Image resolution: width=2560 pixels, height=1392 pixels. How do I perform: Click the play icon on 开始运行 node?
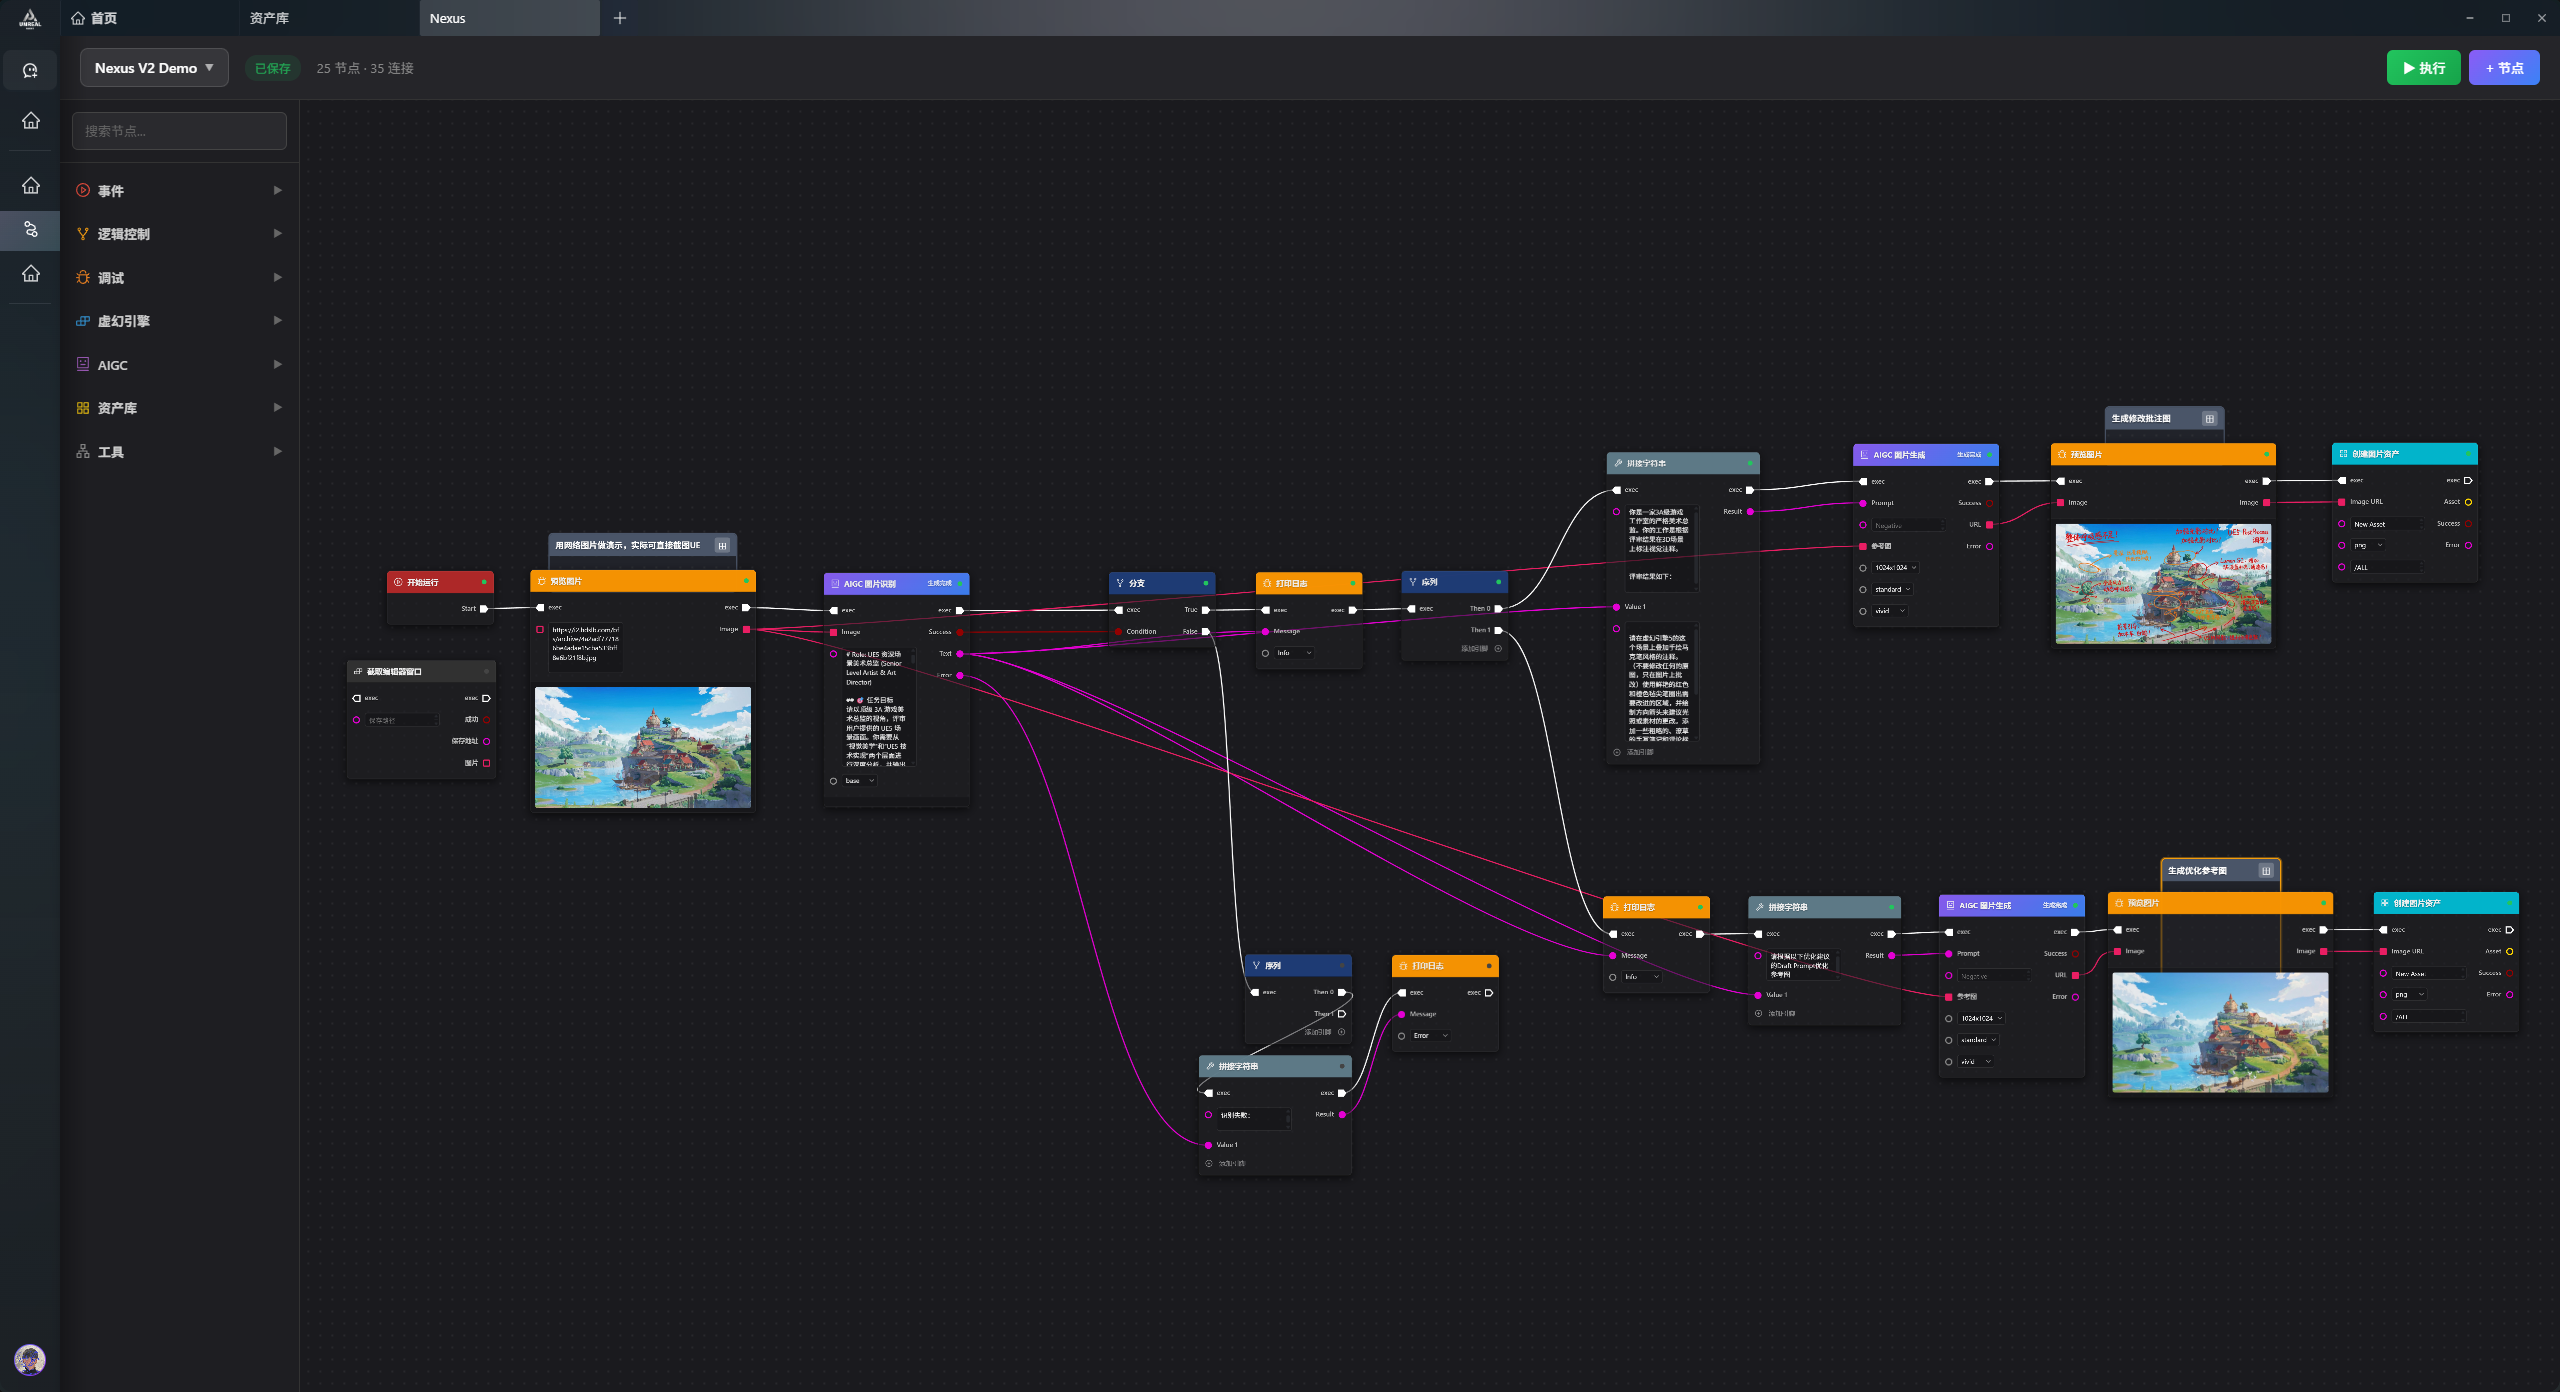tap(398, 582)
